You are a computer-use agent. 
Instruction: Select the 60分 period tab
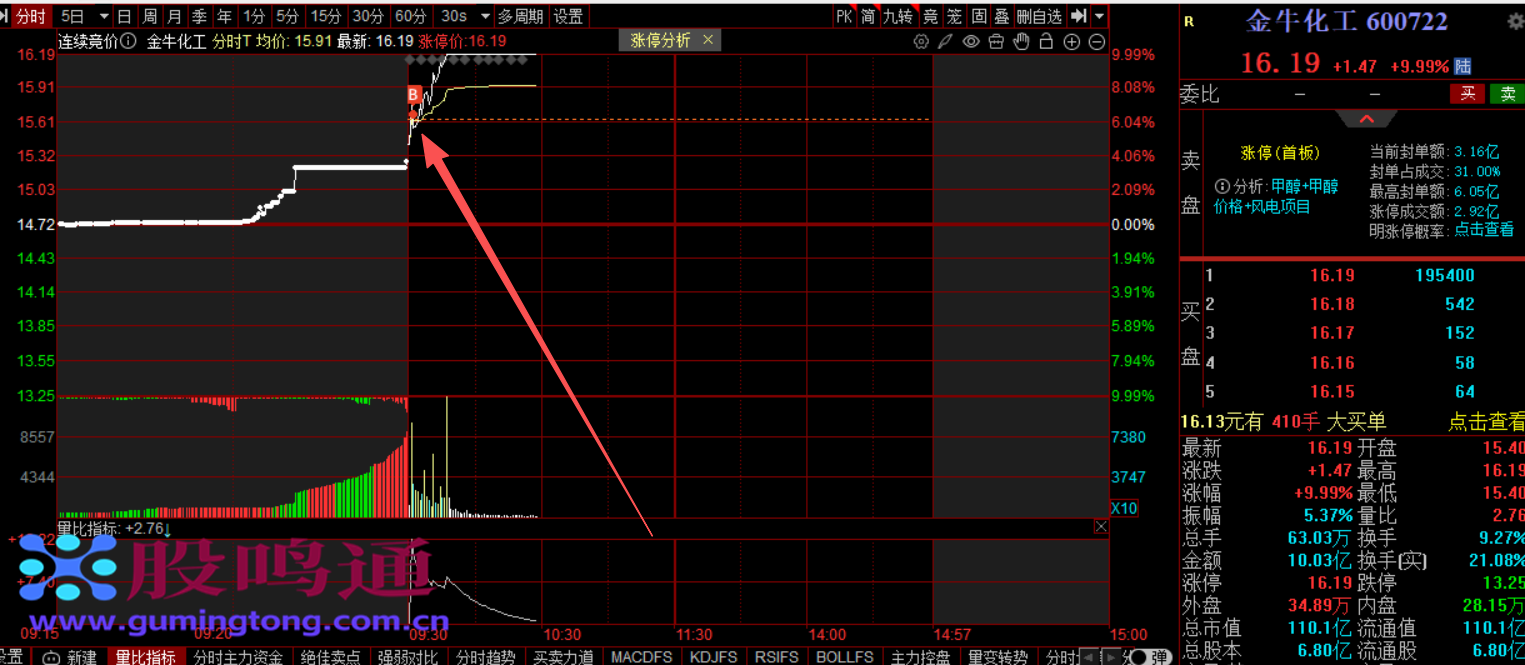(410, 16)
